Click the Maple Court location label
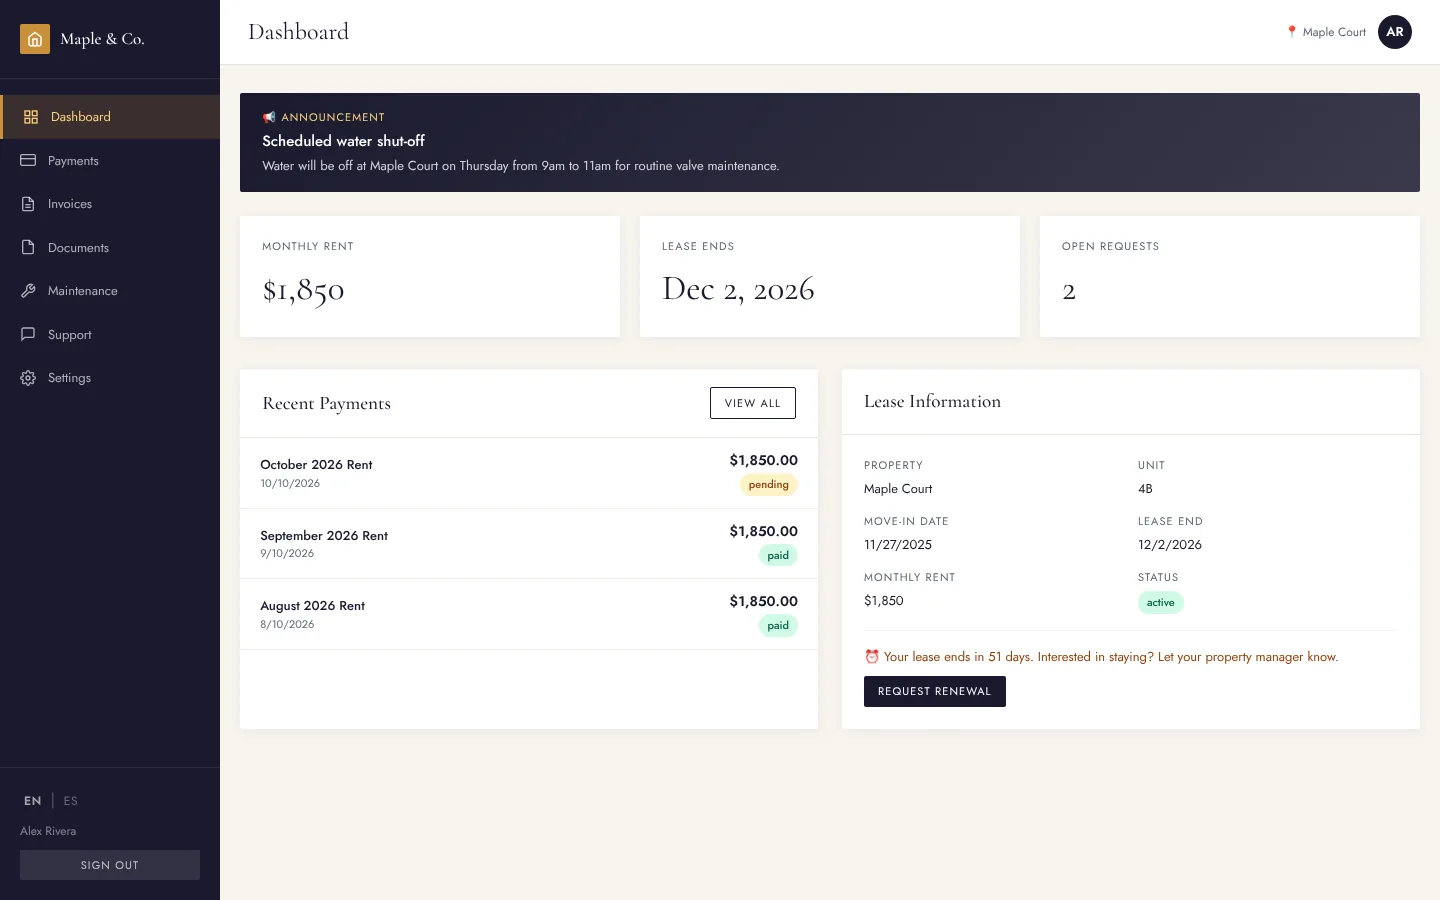 1334,32
